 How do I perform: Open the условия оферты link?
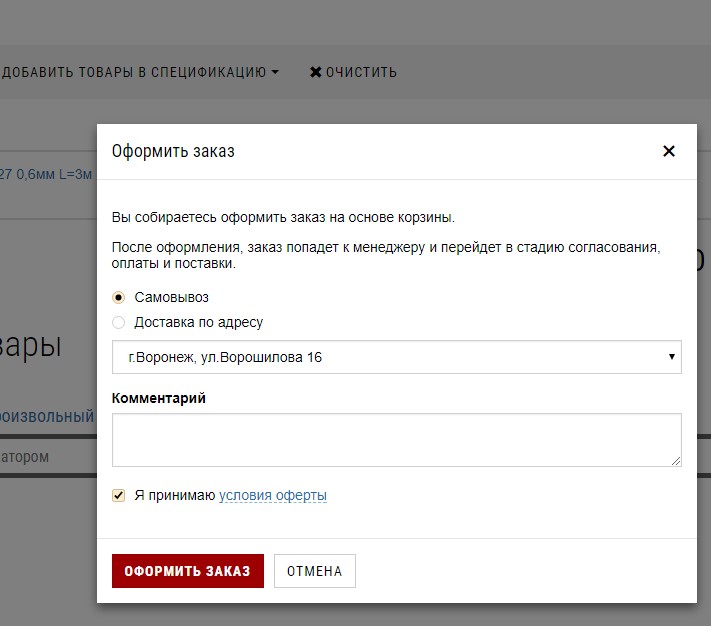[x=273, y=495]
